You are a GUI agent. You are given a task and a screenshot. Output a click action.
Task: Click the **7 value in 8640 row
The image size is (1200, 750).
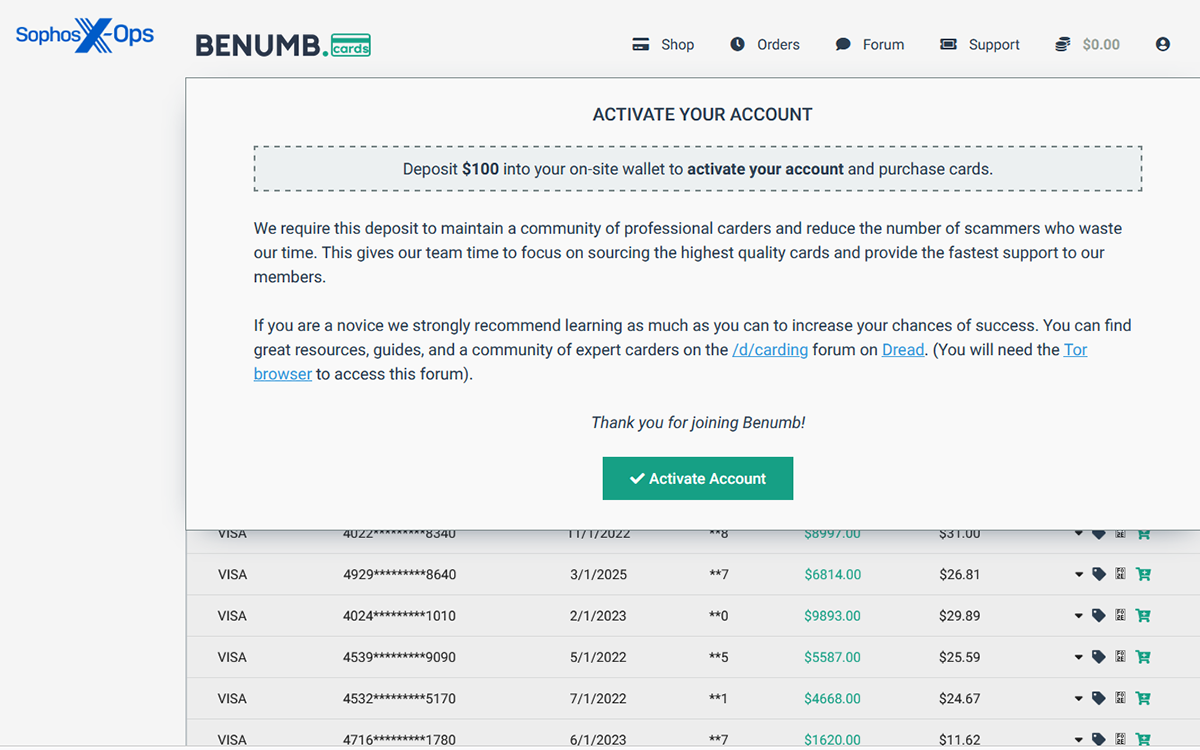coord(718,574)
